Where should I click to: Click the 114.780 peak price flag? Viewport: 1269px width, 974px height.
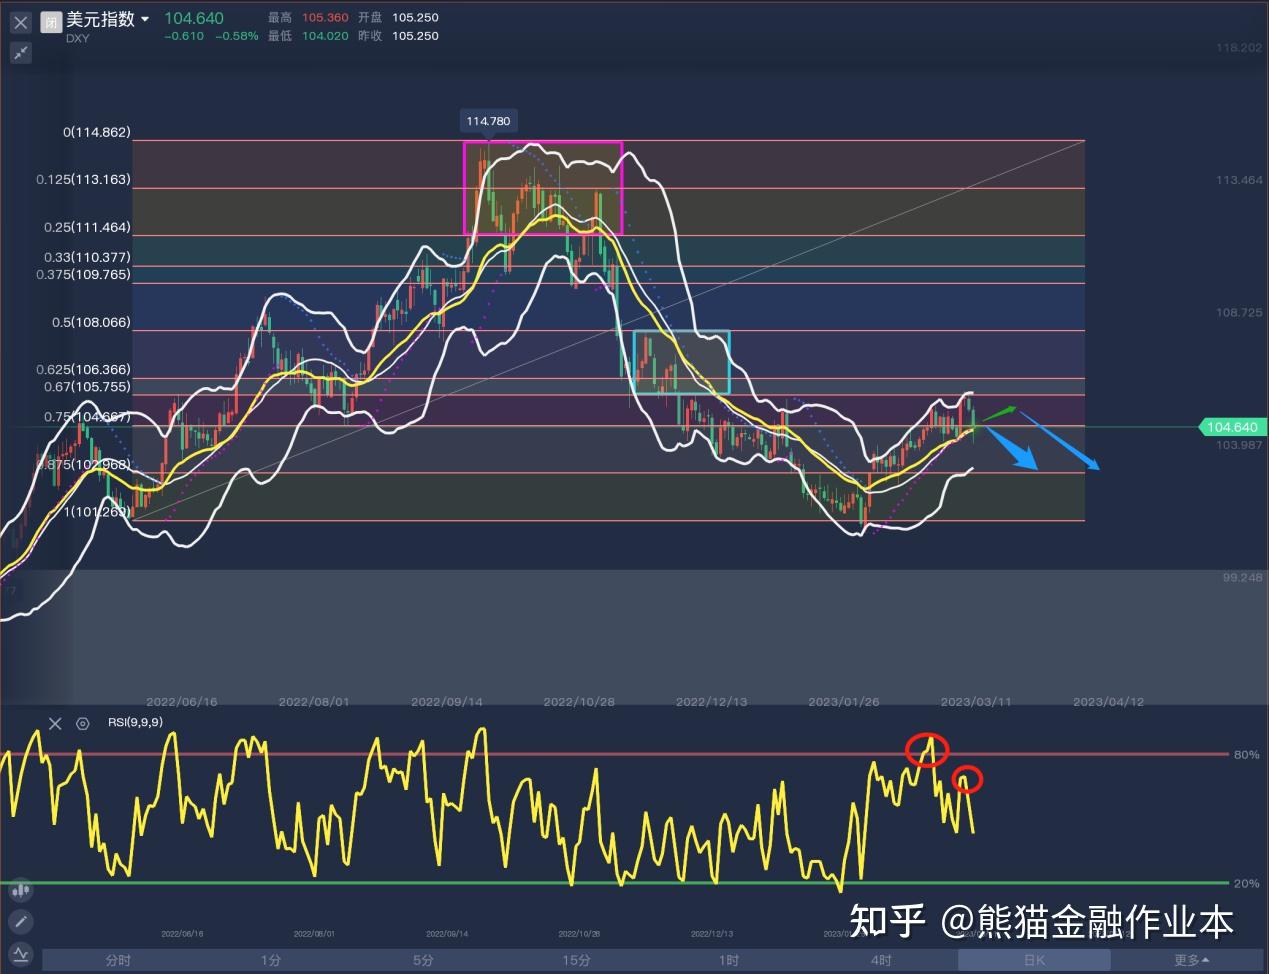[487, 120]
